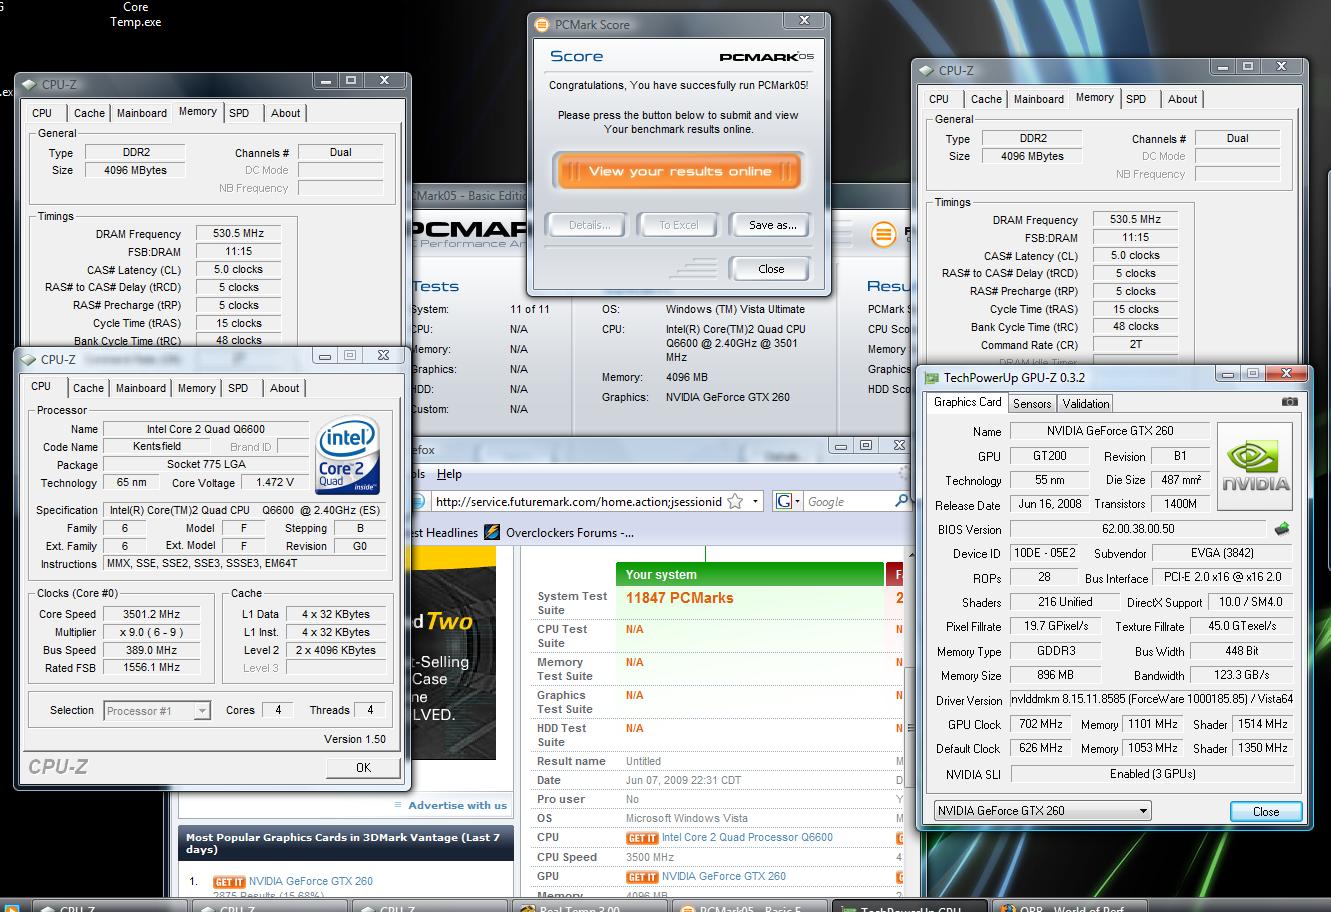Click the Intel Core 2 Quad logo

click(347, 455)
